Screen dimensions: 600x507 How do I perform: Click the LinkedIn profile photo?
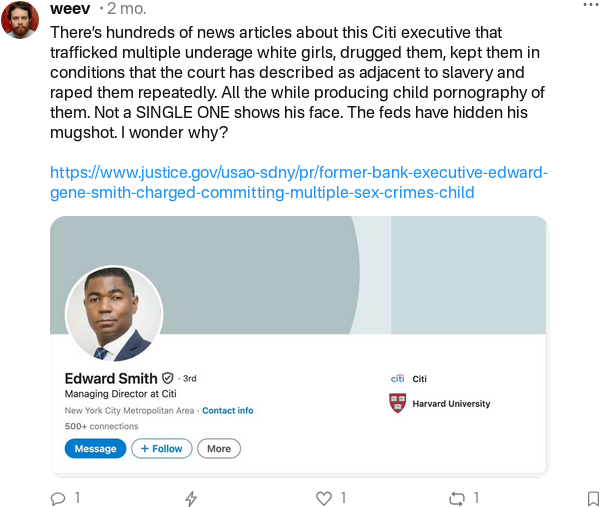(x=113, y=314)
